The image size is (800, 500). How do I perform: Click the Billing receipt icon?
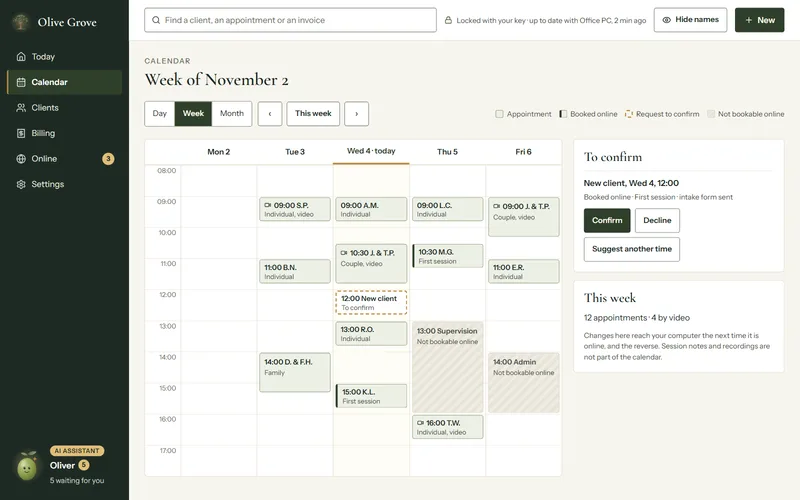click(x=21, y=133)
